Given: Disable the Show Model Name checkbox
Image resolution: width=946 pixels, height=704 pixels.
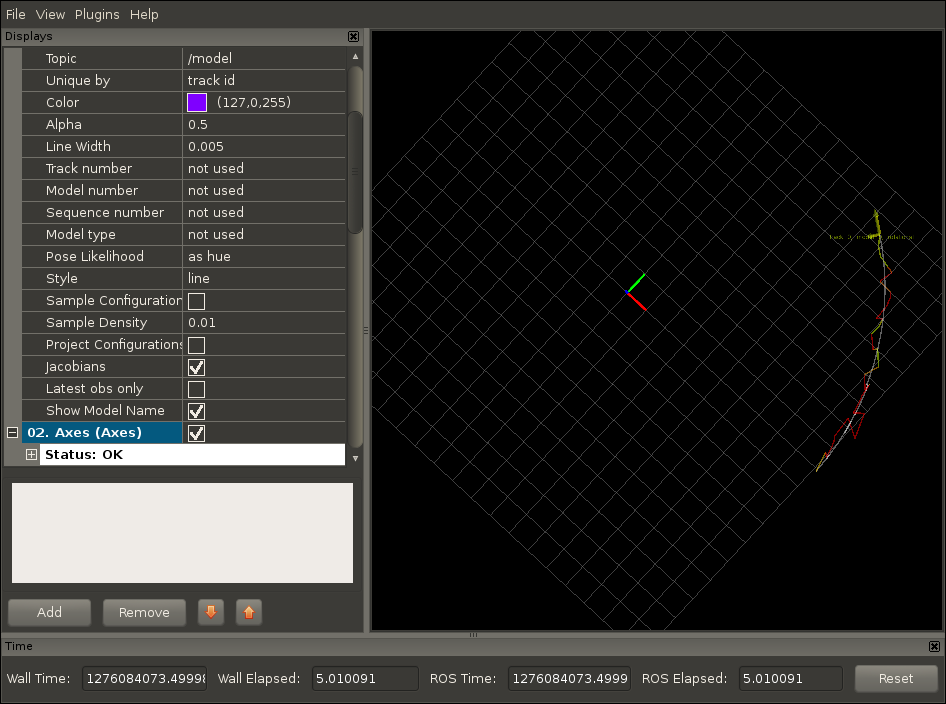Looking at the screenshot, I should tap(197, 411).
